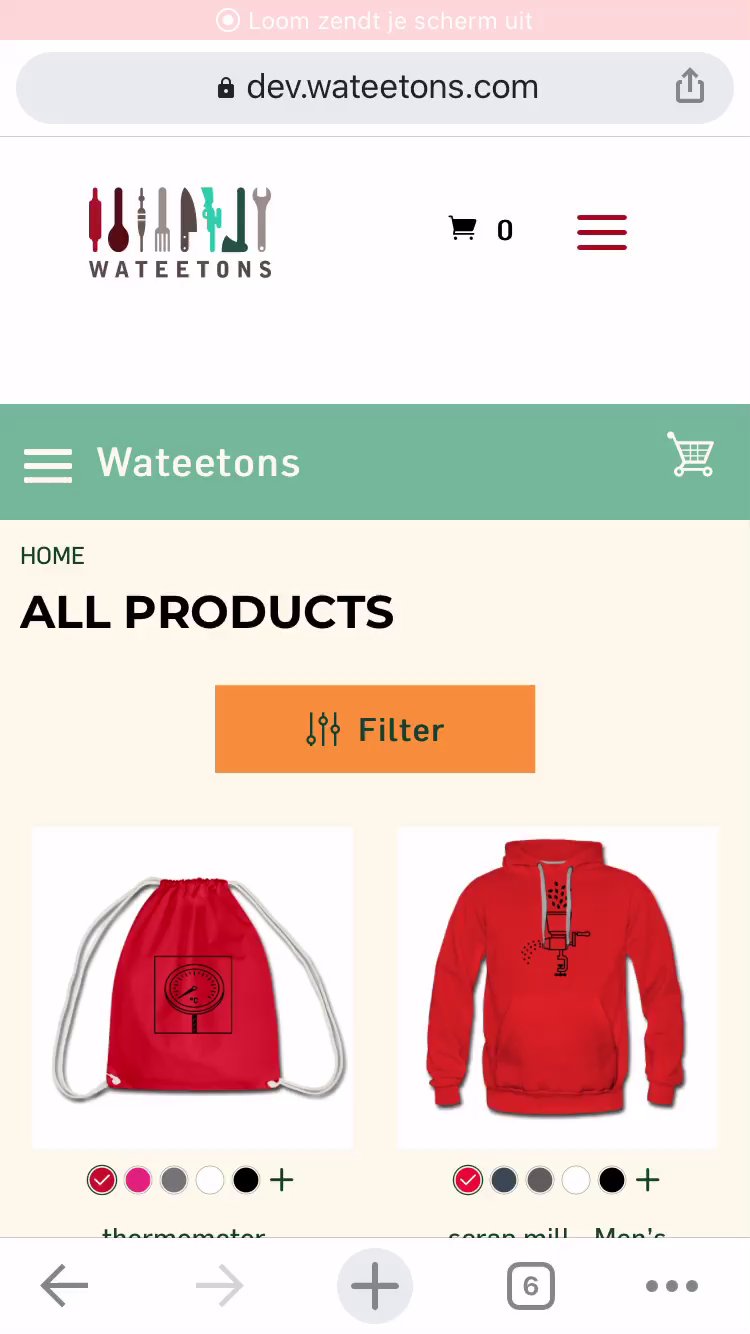Expand more colors plus under hoodie
The height and width of the screenshot is (1334, 750).
[x=648, y=1180]
